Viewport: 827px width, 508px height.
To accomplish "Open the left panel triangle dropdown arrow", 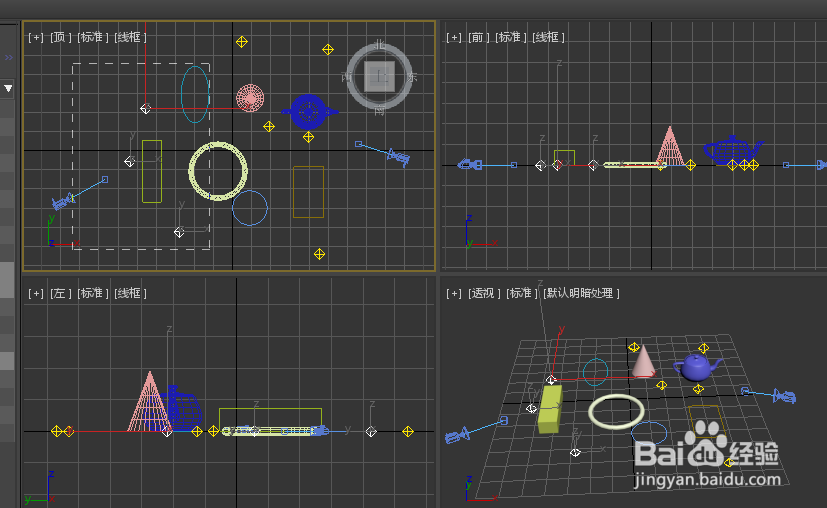I will (x=8, y=89).
